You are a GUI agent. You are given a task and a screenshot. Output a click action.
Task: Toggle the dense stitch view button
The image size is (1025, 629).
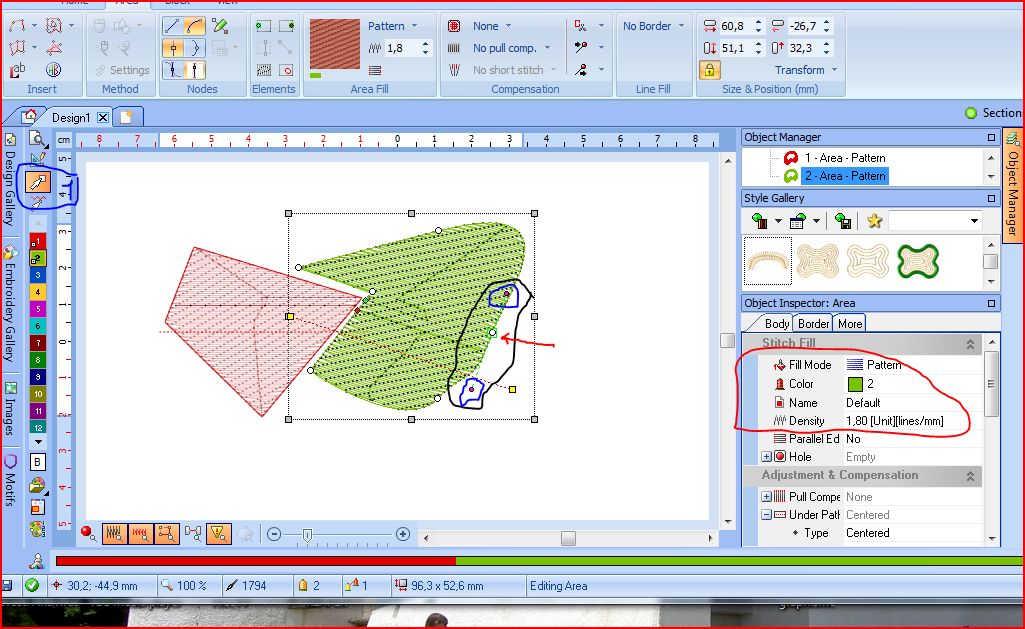pos(115,534)
